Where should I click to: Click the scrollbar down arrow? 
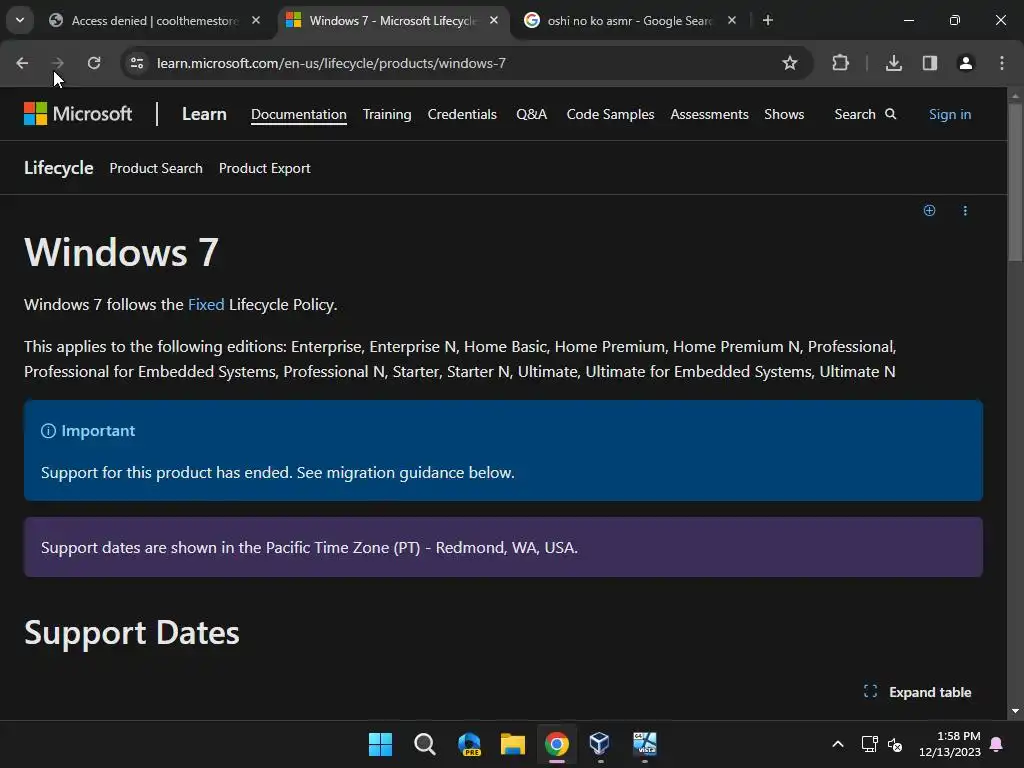[x=1015, y=711]
